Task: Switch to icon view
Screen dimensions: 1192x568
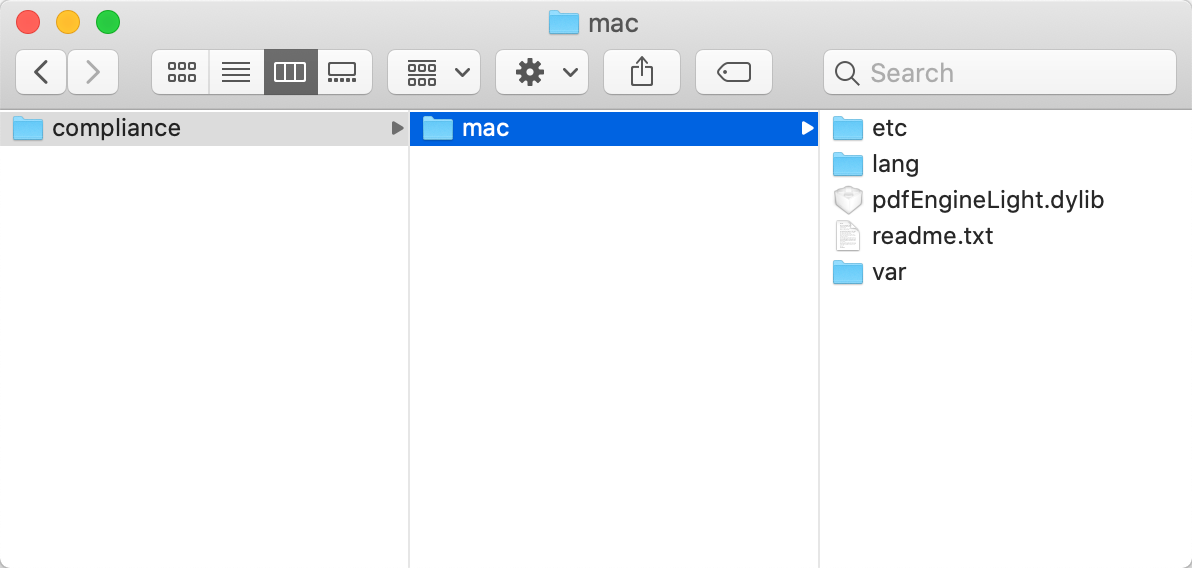Action: coord(181,72)
